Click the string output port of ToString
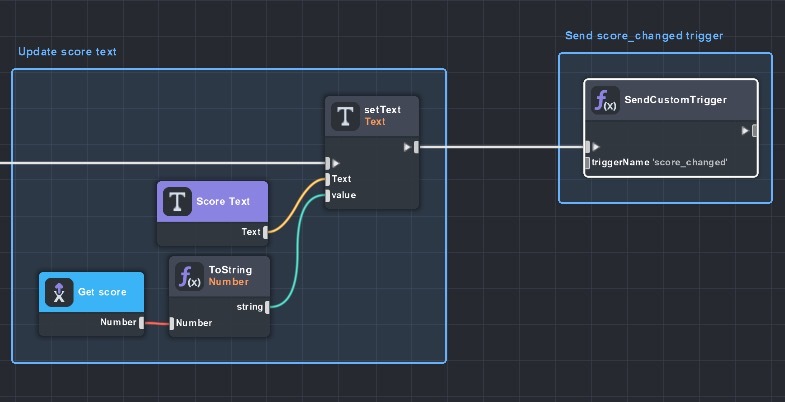The height and width of the screenshot is (402, 785). click(266, 307)
